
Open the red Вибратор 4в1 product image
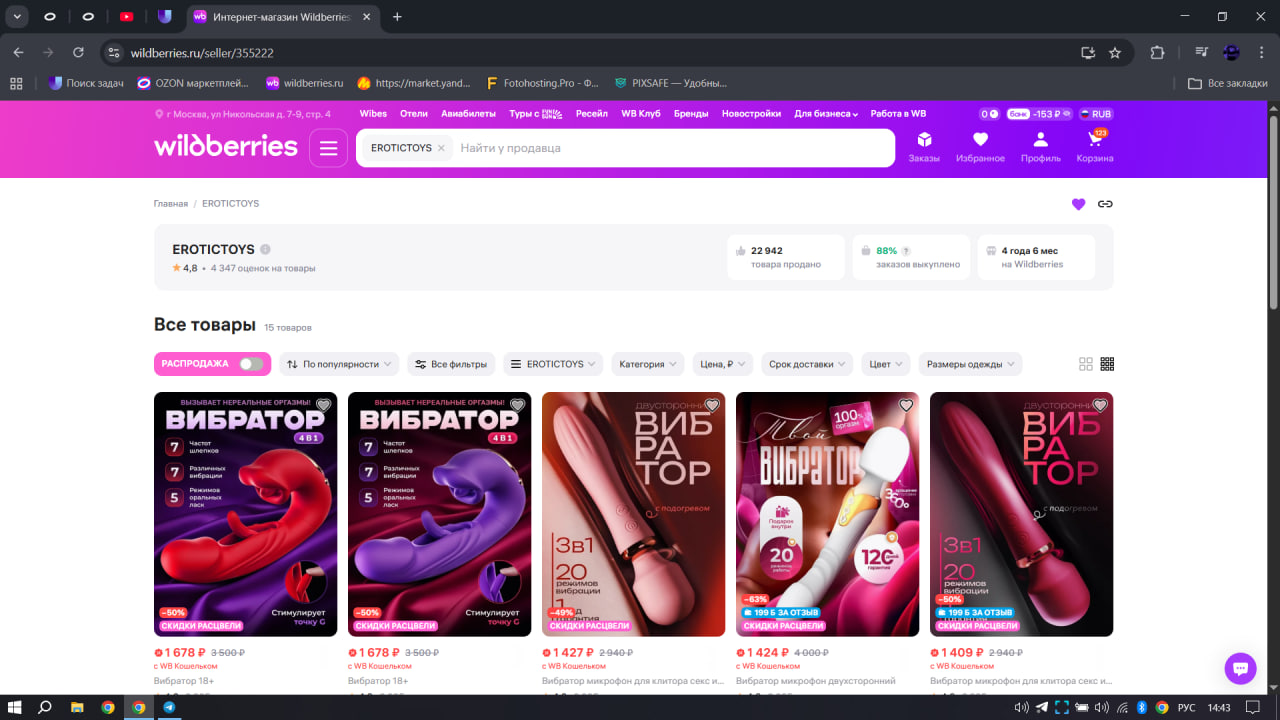coord(243,514)
